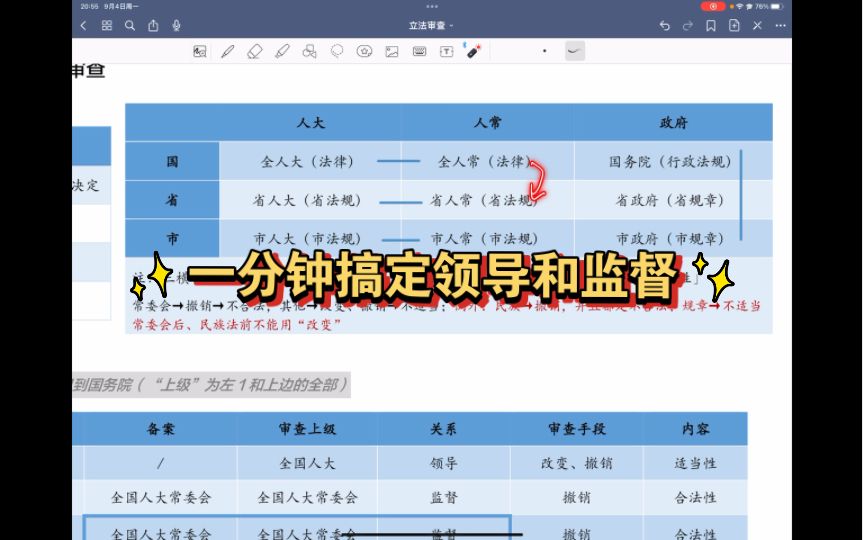Image resolution: width=863 pixels, height=540 pixels.
Task: Insert an image with photo tool
Action: pyautogui.click(x=392, y=51)
